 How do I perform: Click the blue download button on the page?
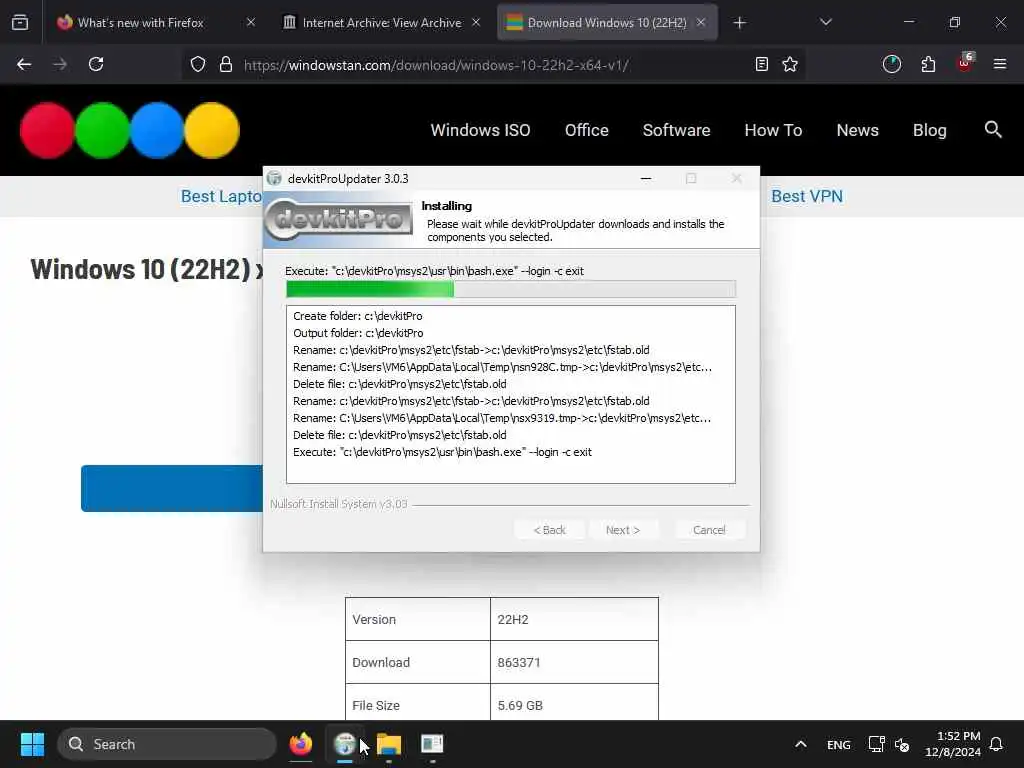click(x=172, y=488)
